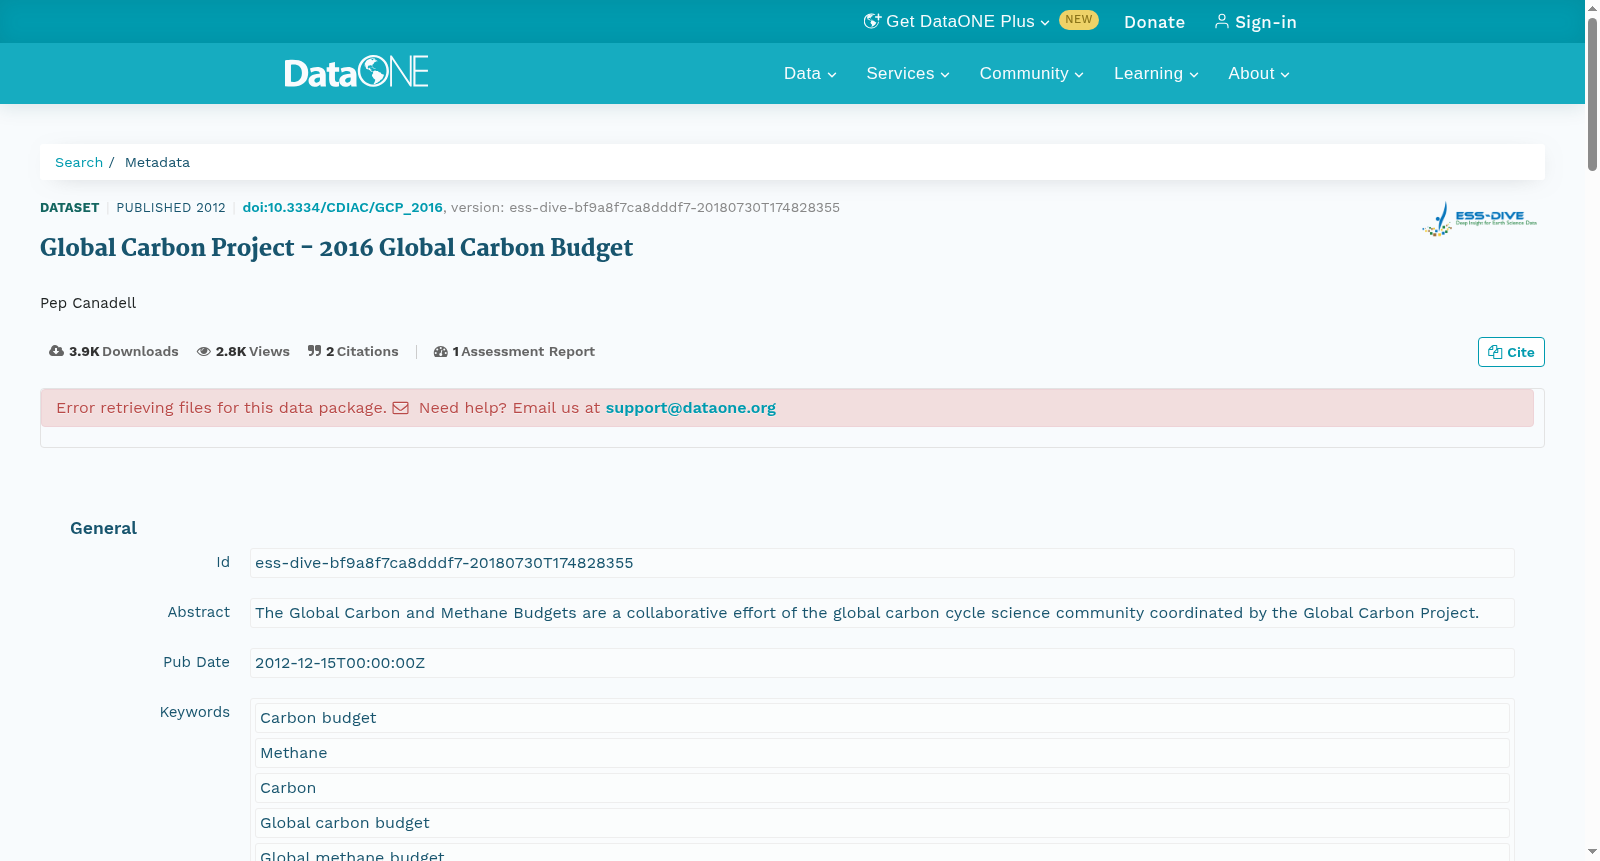This screenshot has width=1600, height=861.
Task: Click the envelope icon in error banner
Action: coord(400,408)
